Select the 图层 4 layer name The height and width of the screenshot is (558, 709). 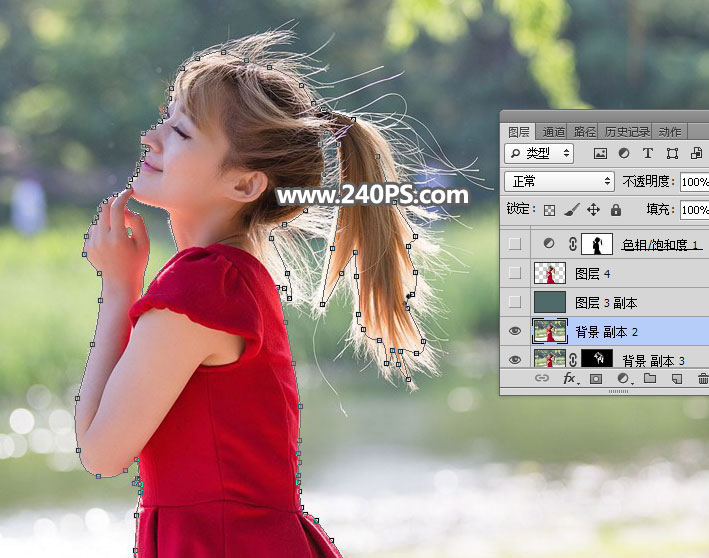(x=592, y=274)
